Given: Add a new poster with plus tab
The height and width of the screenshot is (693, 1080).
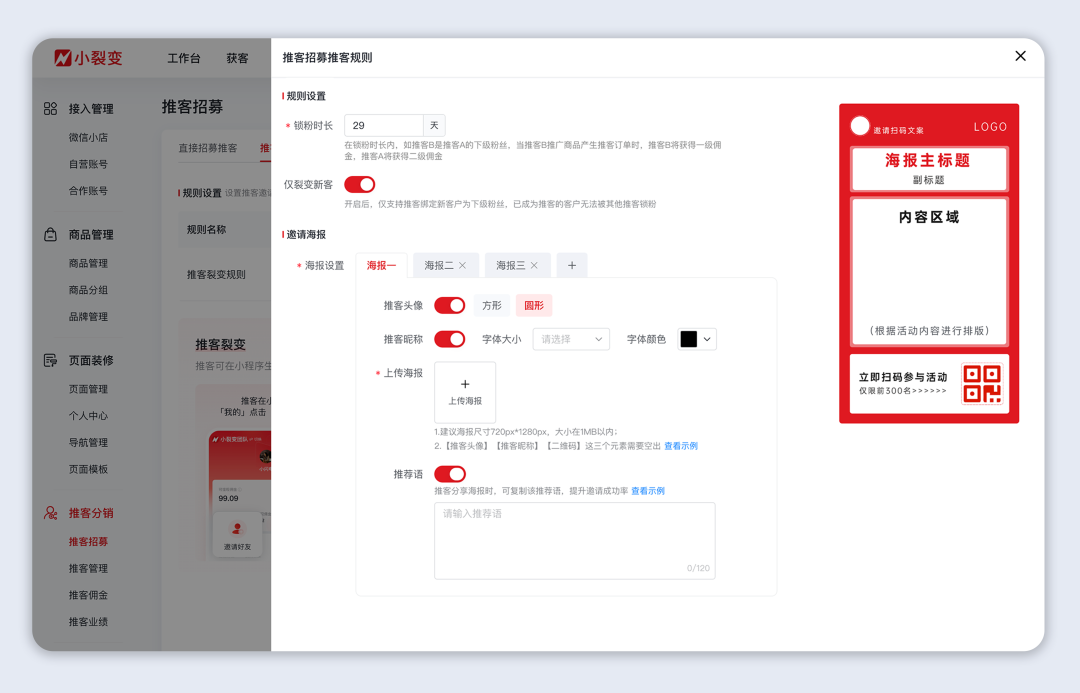Looking at the screenshot, I should [572, 266].
